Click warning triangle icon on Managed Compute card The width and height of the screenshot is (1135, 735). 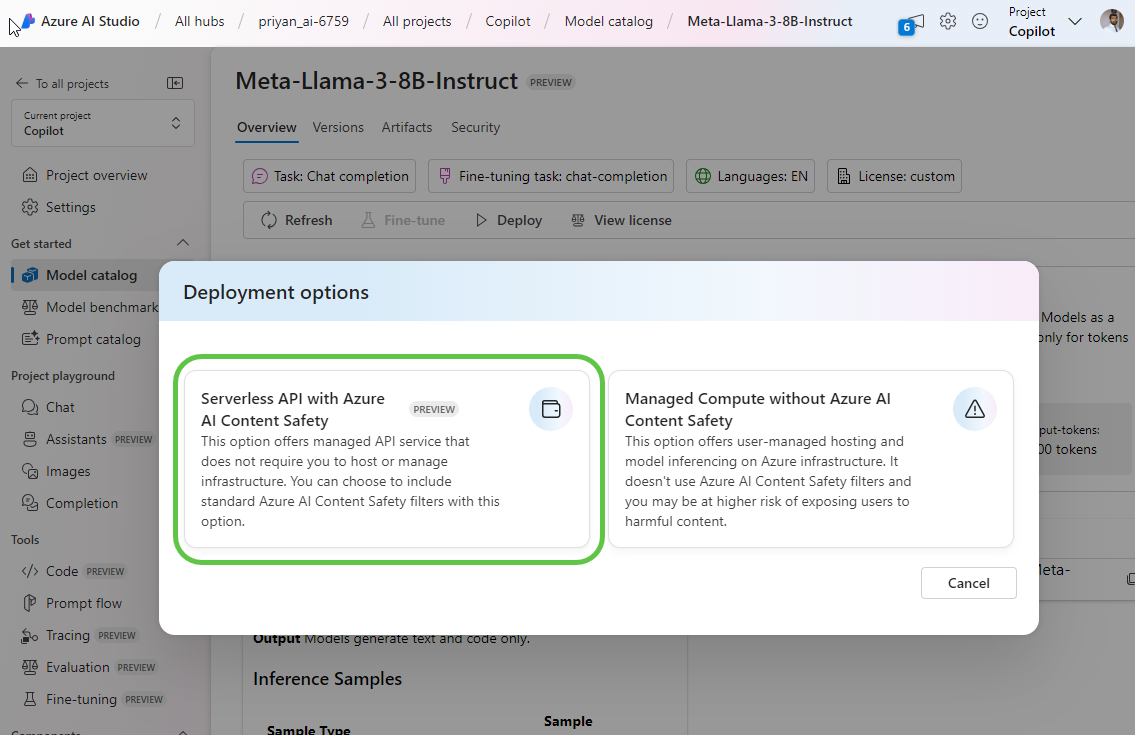(x=975, y=409)
